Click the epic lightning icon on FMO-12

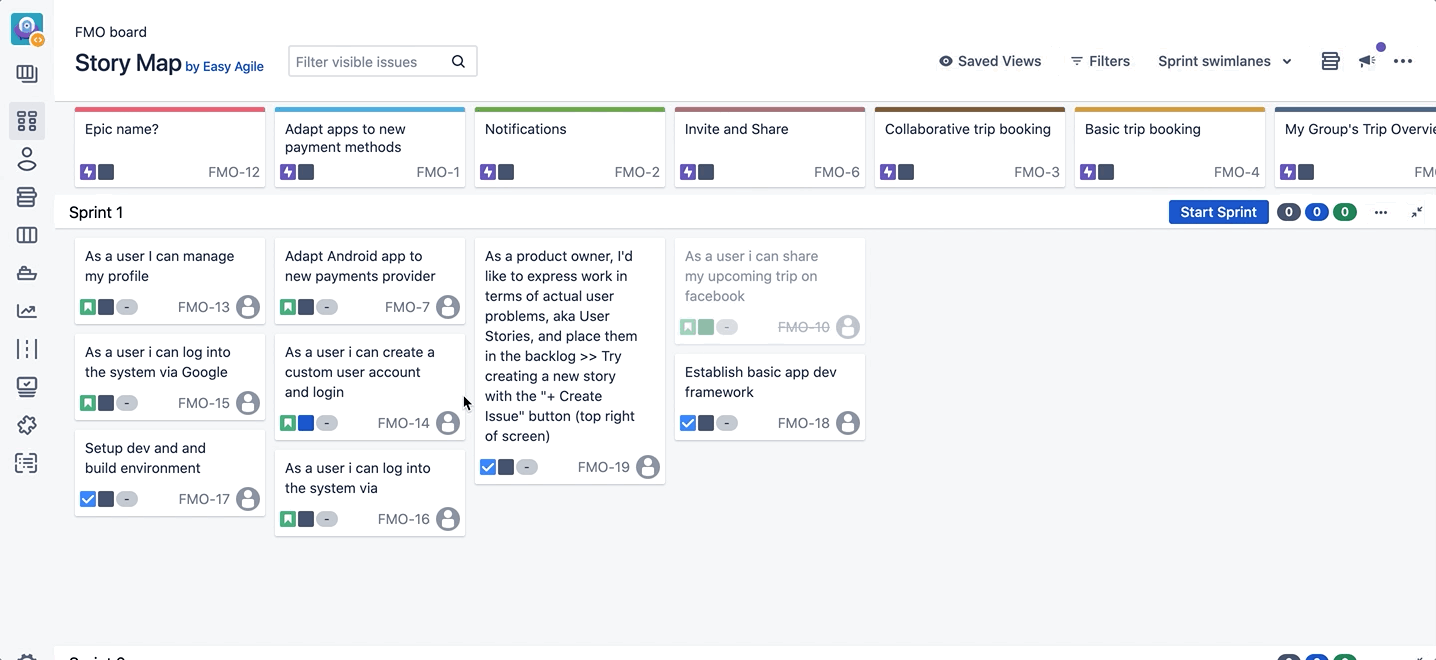point(88,172)
